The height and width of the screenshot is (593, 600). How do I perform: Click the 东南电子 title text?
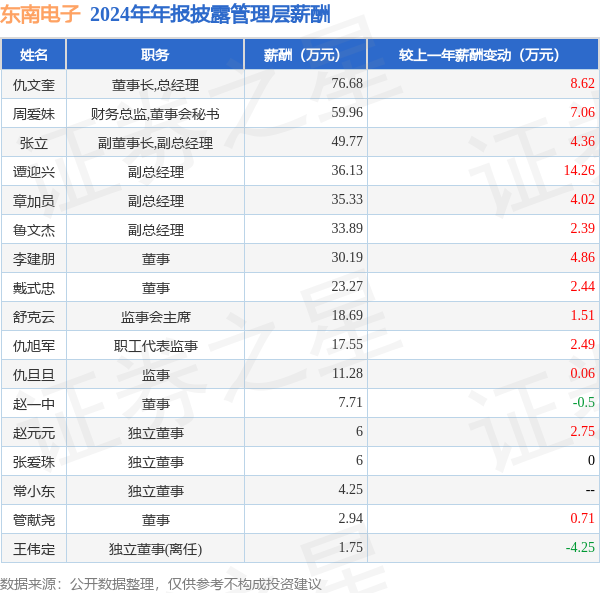click(x=40, y=15)
